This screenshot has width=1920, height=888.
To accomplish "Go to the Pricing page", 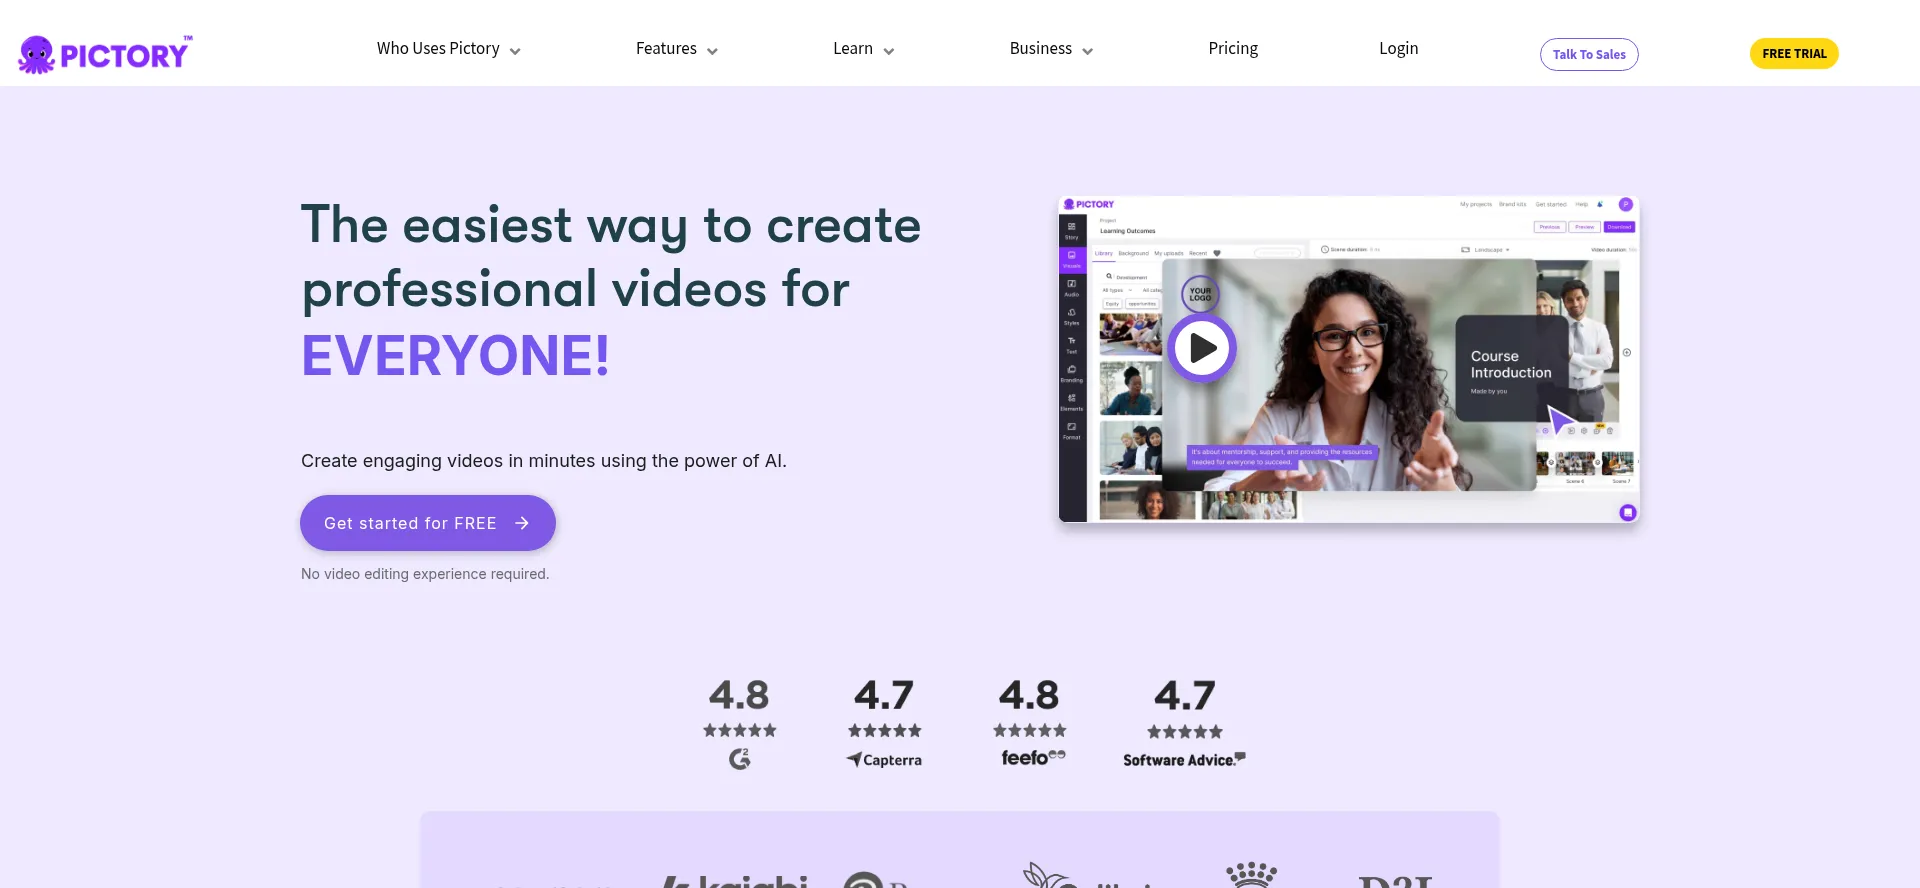I will pos(1233,49).
